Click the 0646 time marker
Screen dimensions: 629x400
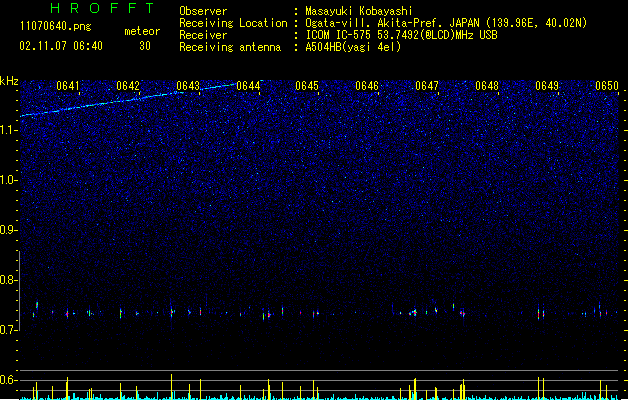367,86
